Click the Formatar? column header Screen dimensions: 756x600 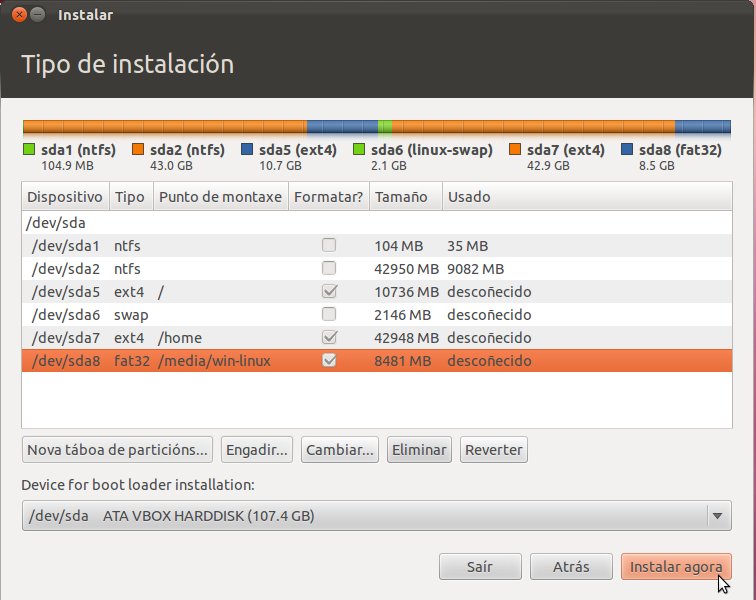point(329,196)
